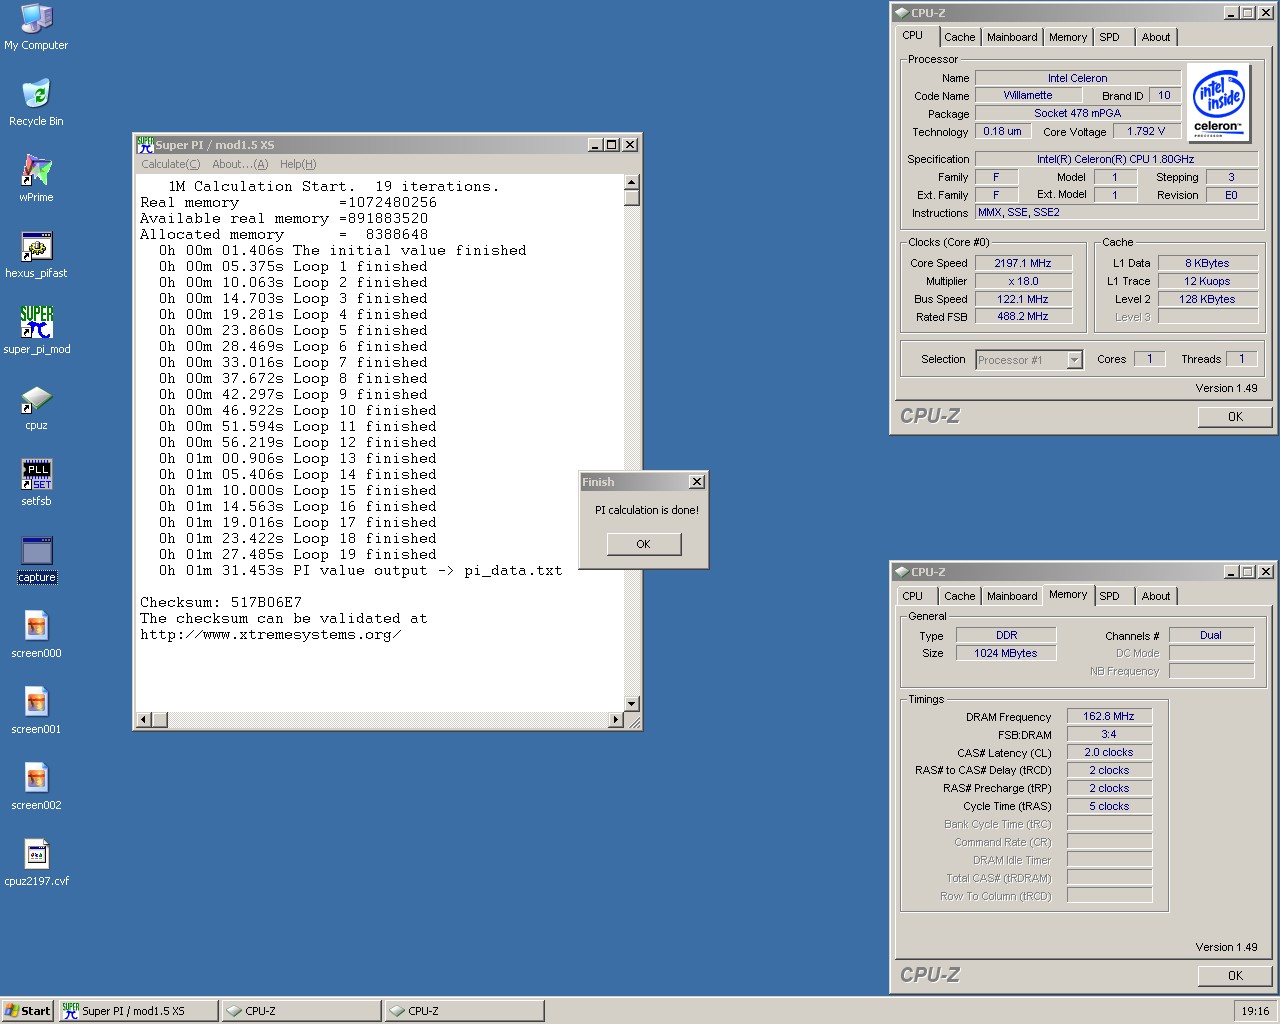Viewport: 1280px width, 1024px height.
Task: Confirm the PI calculation done dialog with OK
Action: pos(643,544)
